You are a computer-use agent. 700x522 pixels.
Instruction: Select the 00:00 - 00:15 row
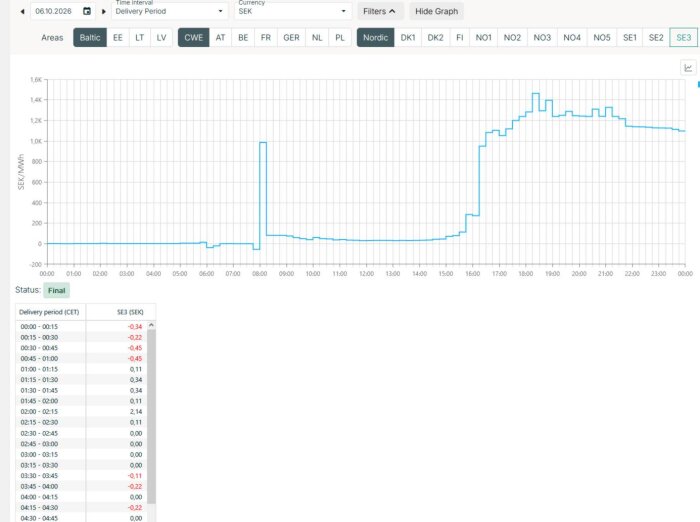click(x=82, y=326)
